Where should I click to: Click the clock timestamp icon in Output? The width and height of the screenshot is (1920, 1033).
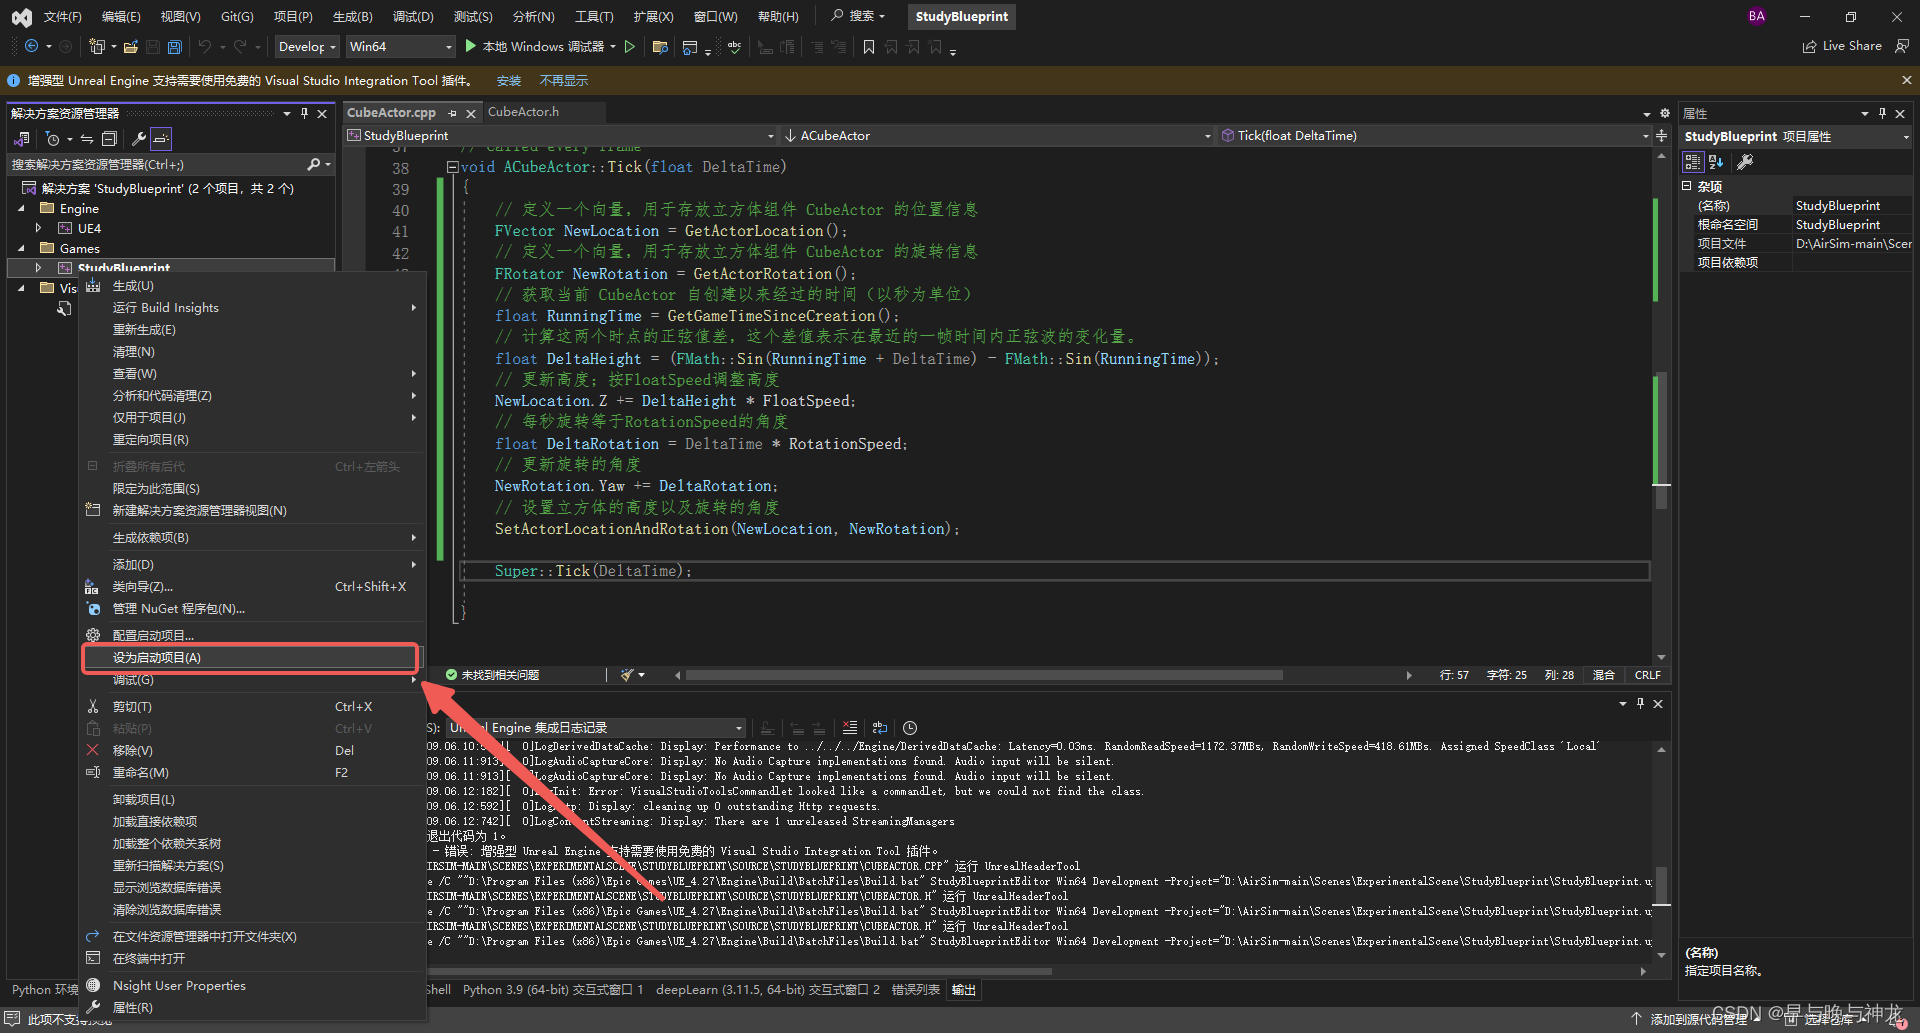tap(910, 728)
